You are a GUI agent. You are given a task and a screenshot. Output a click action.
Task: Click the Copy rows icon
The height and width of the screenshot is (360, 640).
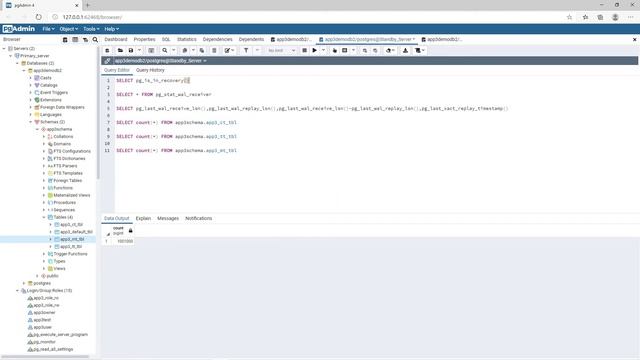click(x=184, y=50)
